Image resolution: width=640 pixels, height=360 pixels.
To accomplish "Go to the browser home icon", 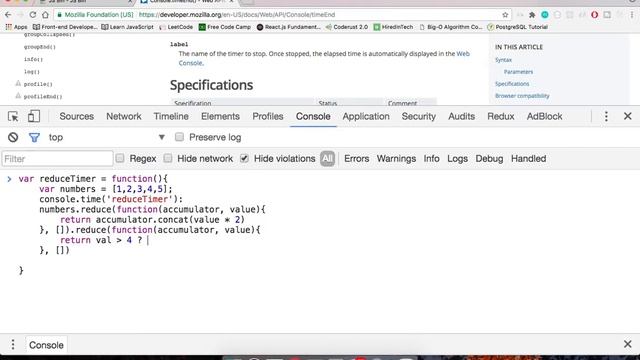I will click(45, 15).
